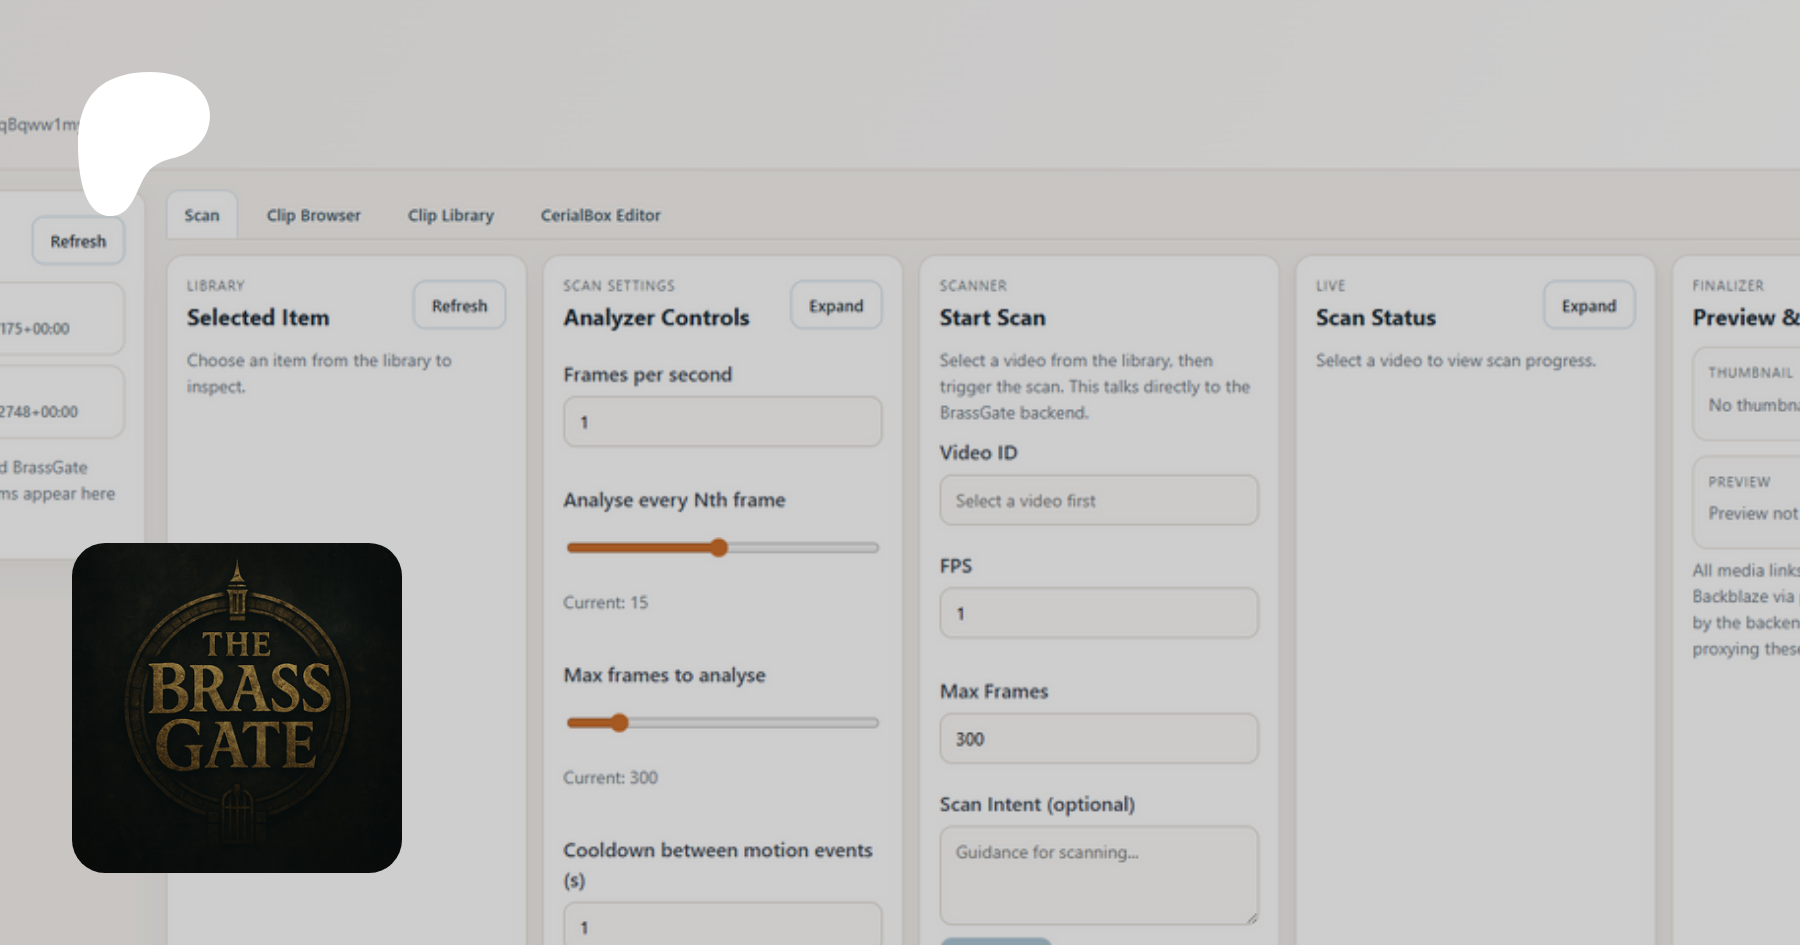
Task: Focus the Cooldown between motion events field
Action: click(x=722, y=925)
